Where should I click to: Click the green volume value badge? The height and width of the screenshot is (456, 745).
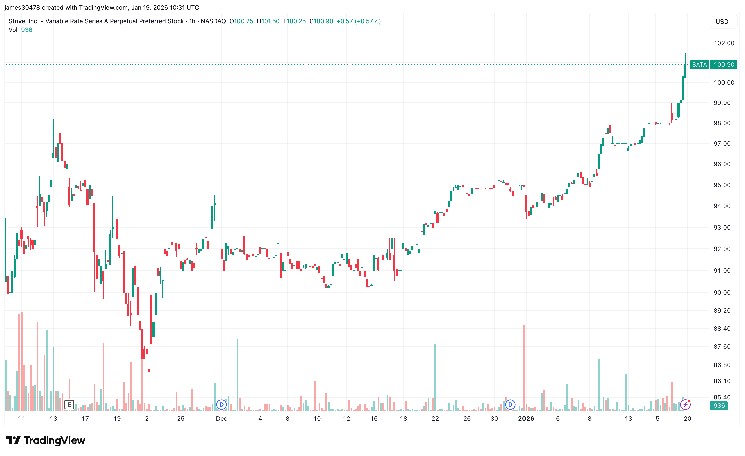717,405
